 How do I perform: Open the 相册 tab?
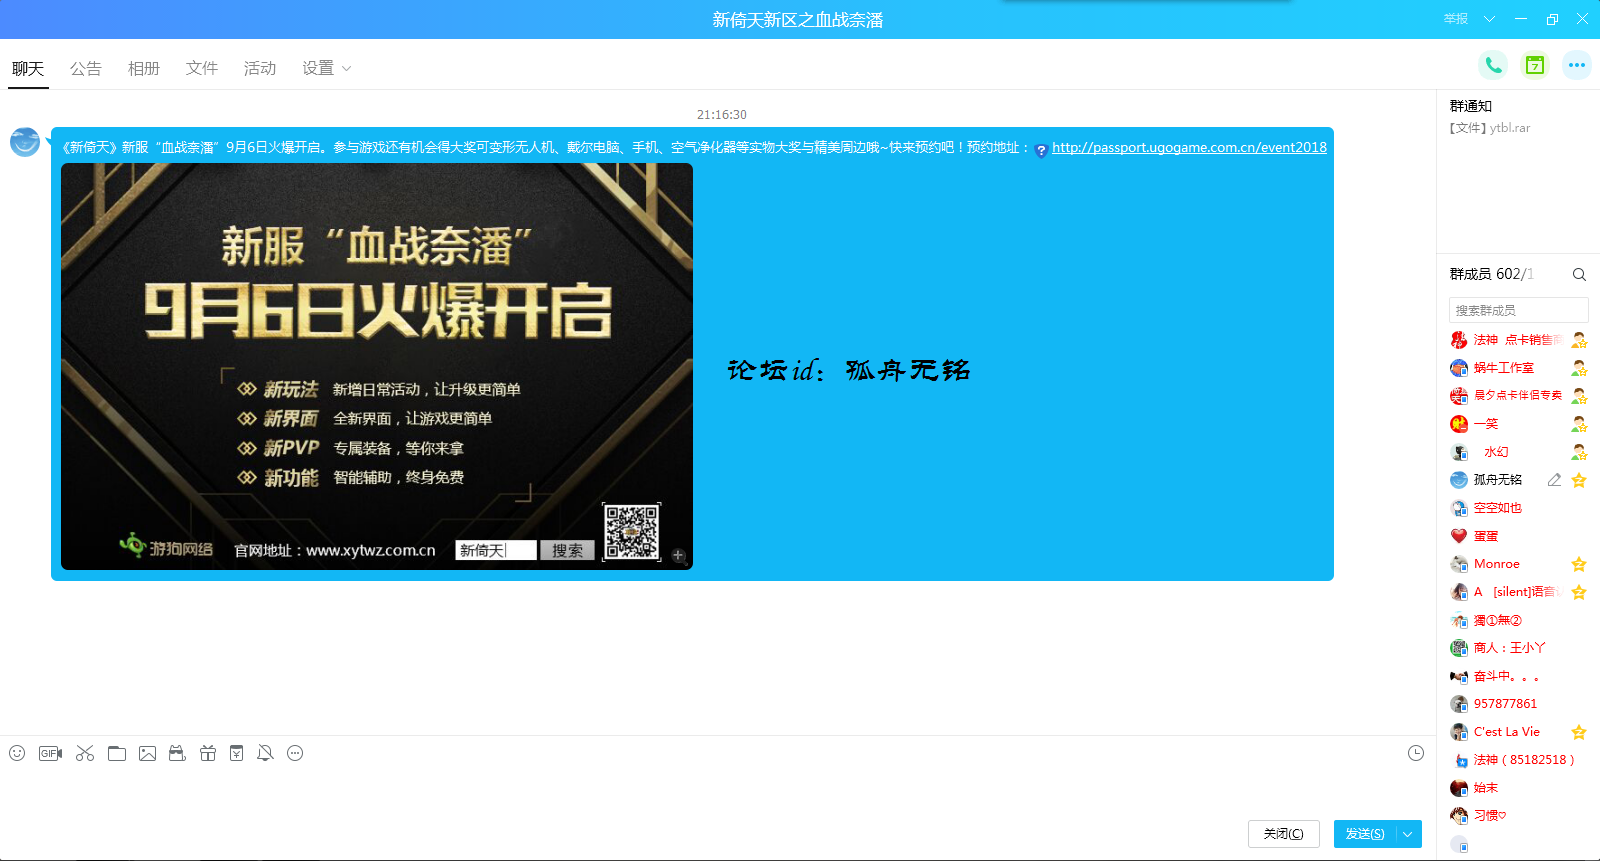point(144,68)
